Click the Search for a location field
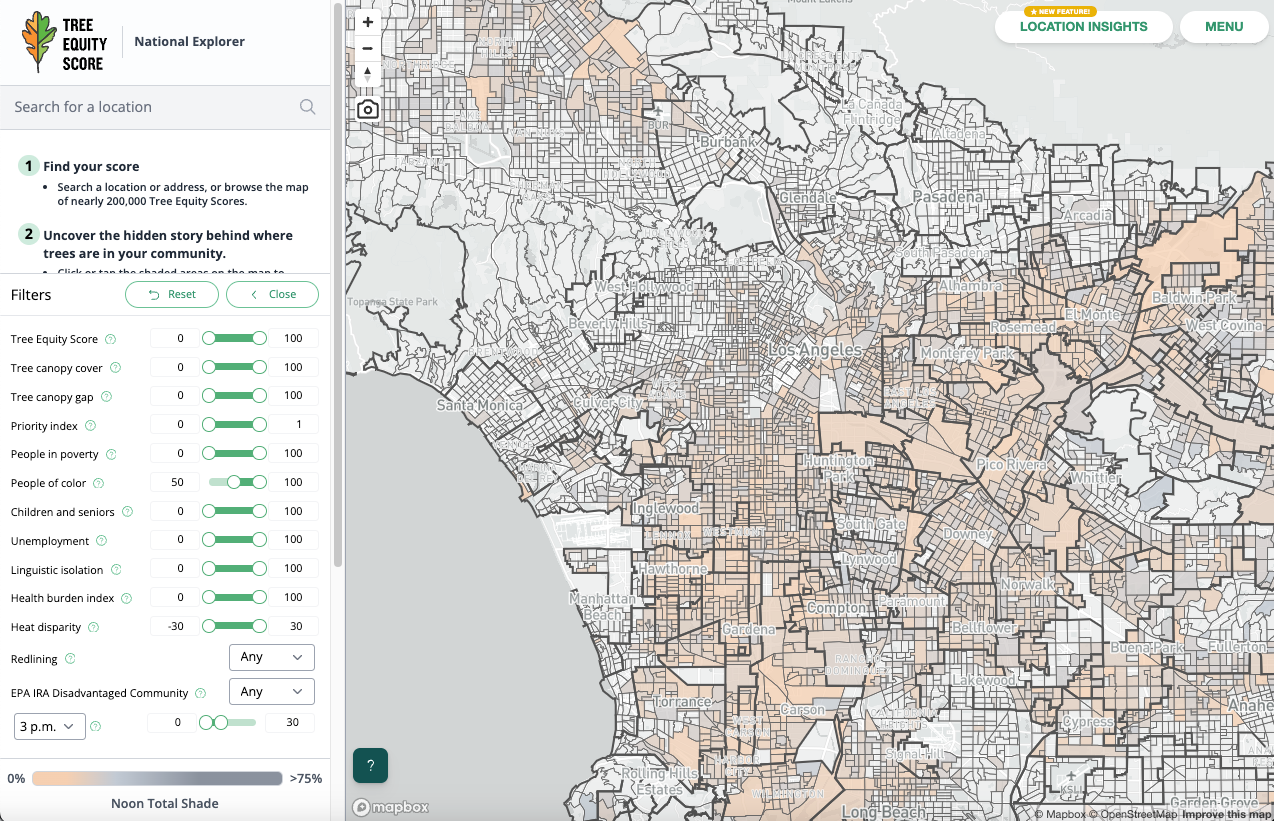 [x=150, y=106]
